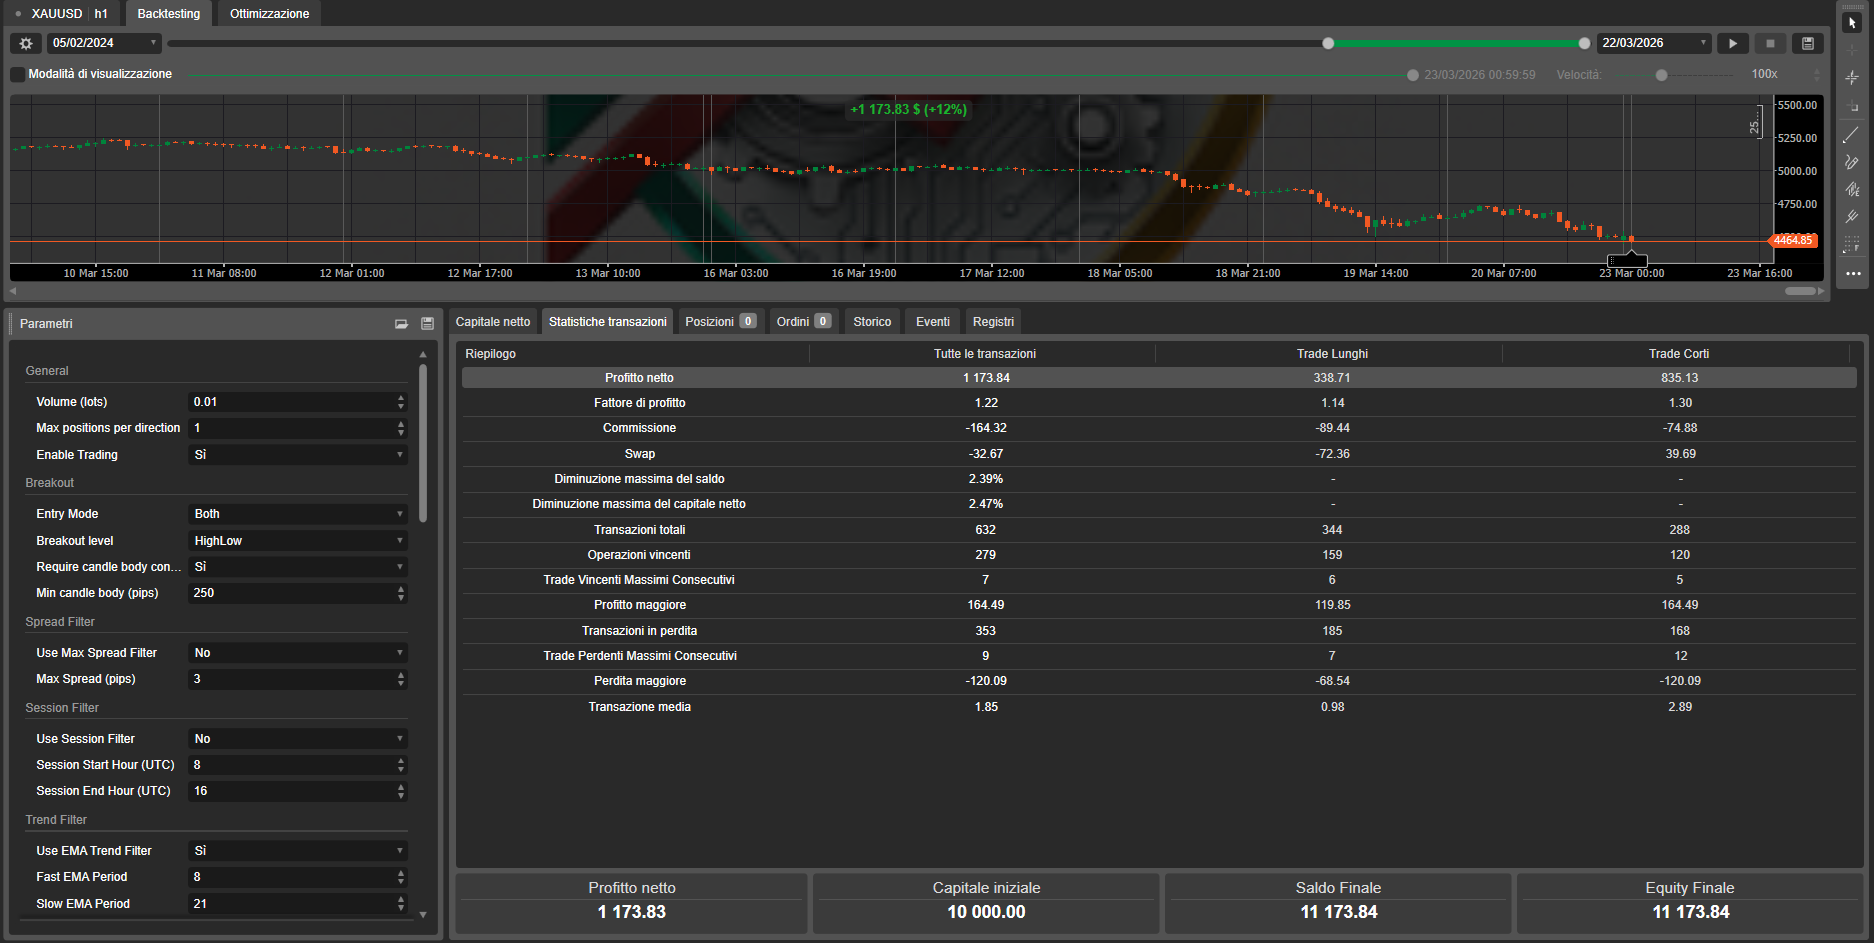Select the trend line drawing tool
Image resolution: width=1874 pixels, height=943 pixels.
tap(1852, 134)
